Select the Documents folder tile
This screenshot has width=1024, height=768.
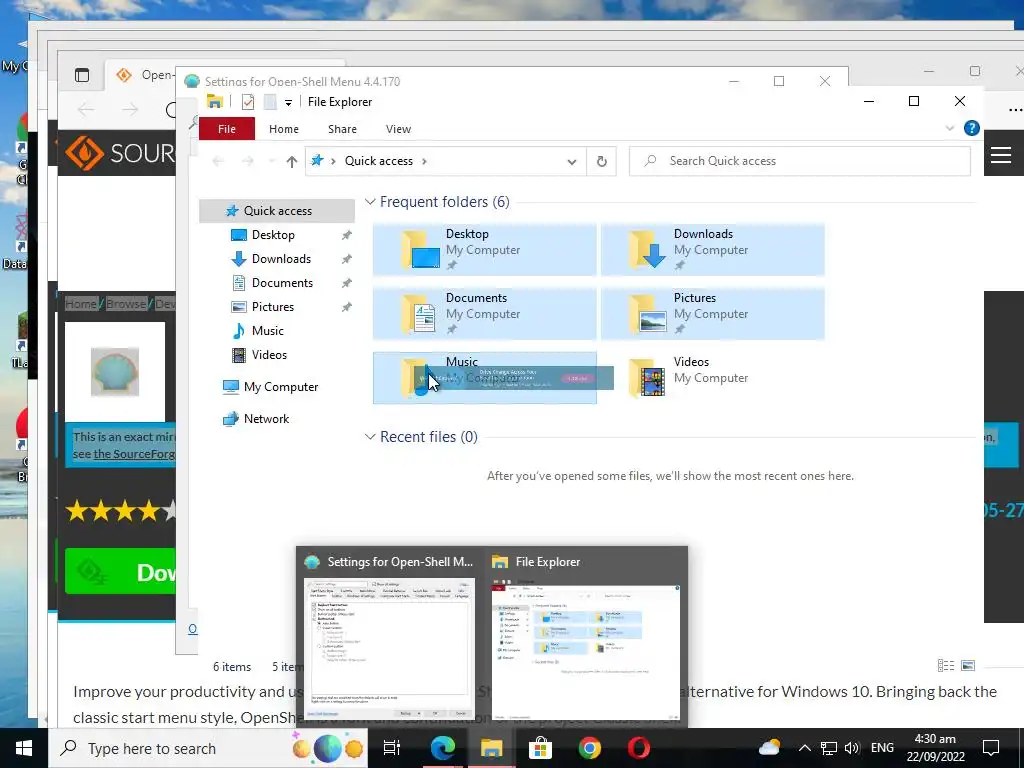click(485, 313)
